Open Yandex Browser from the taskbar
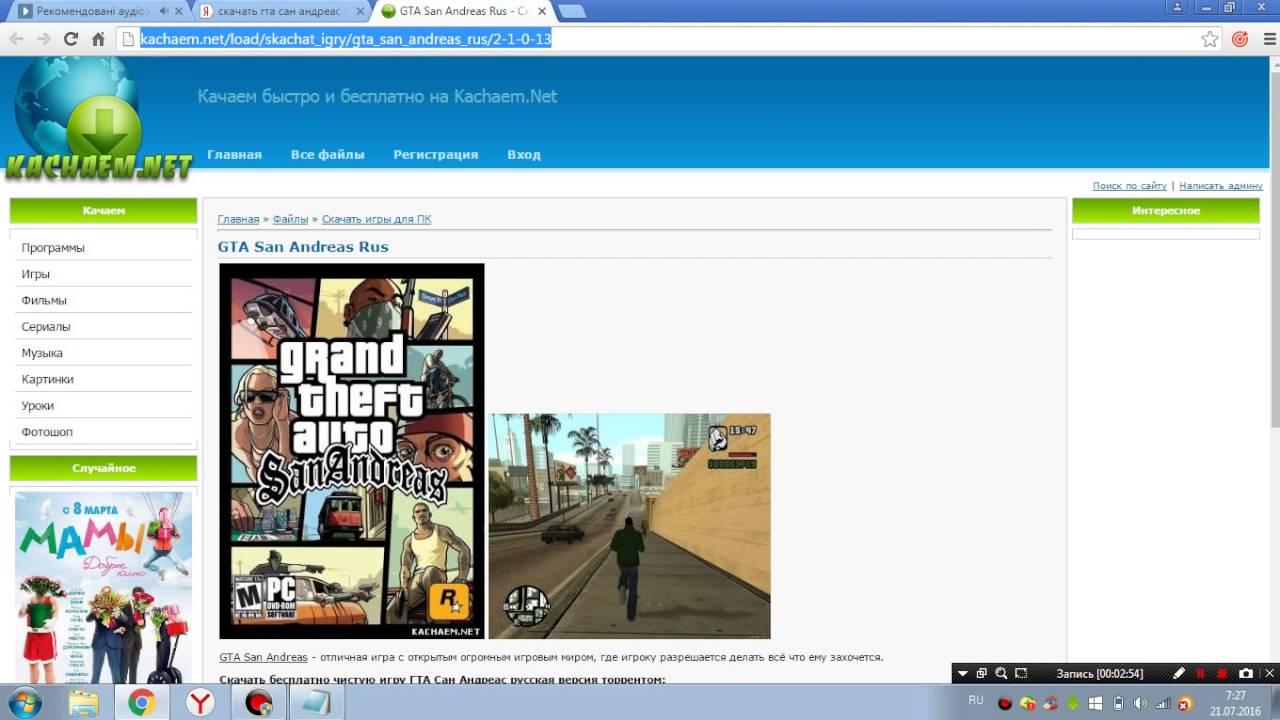 point(200,703)
